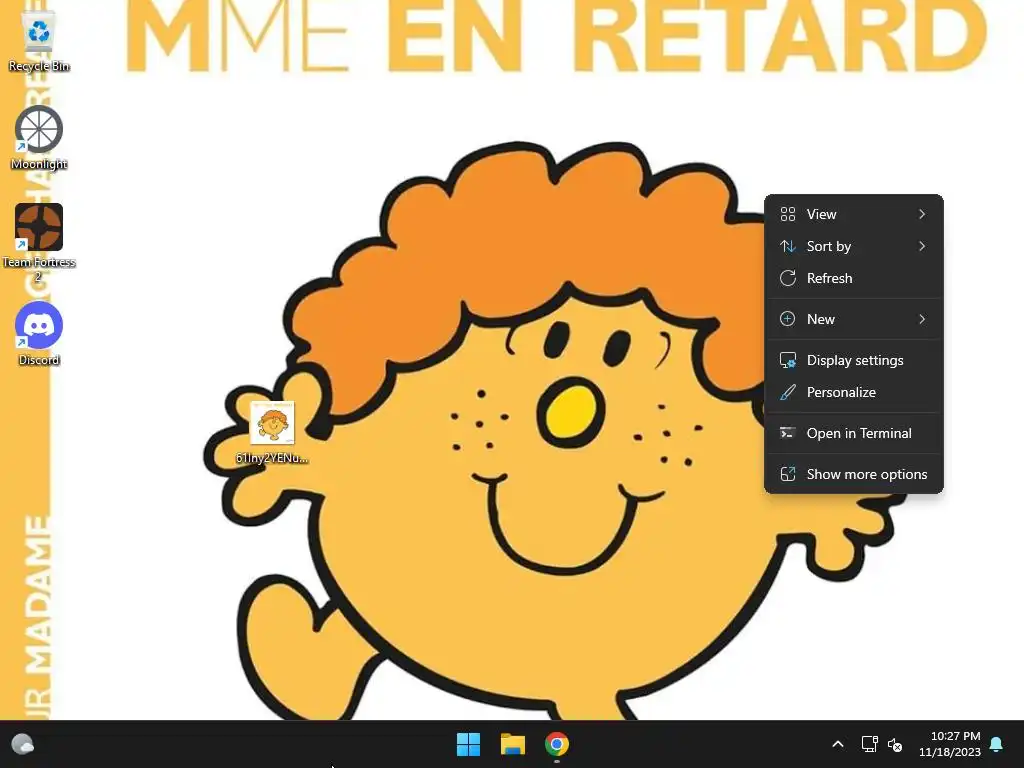The image size is (1024, 768).
Task: Open File Explorer from the taskbar
Action: click(513, 744)
